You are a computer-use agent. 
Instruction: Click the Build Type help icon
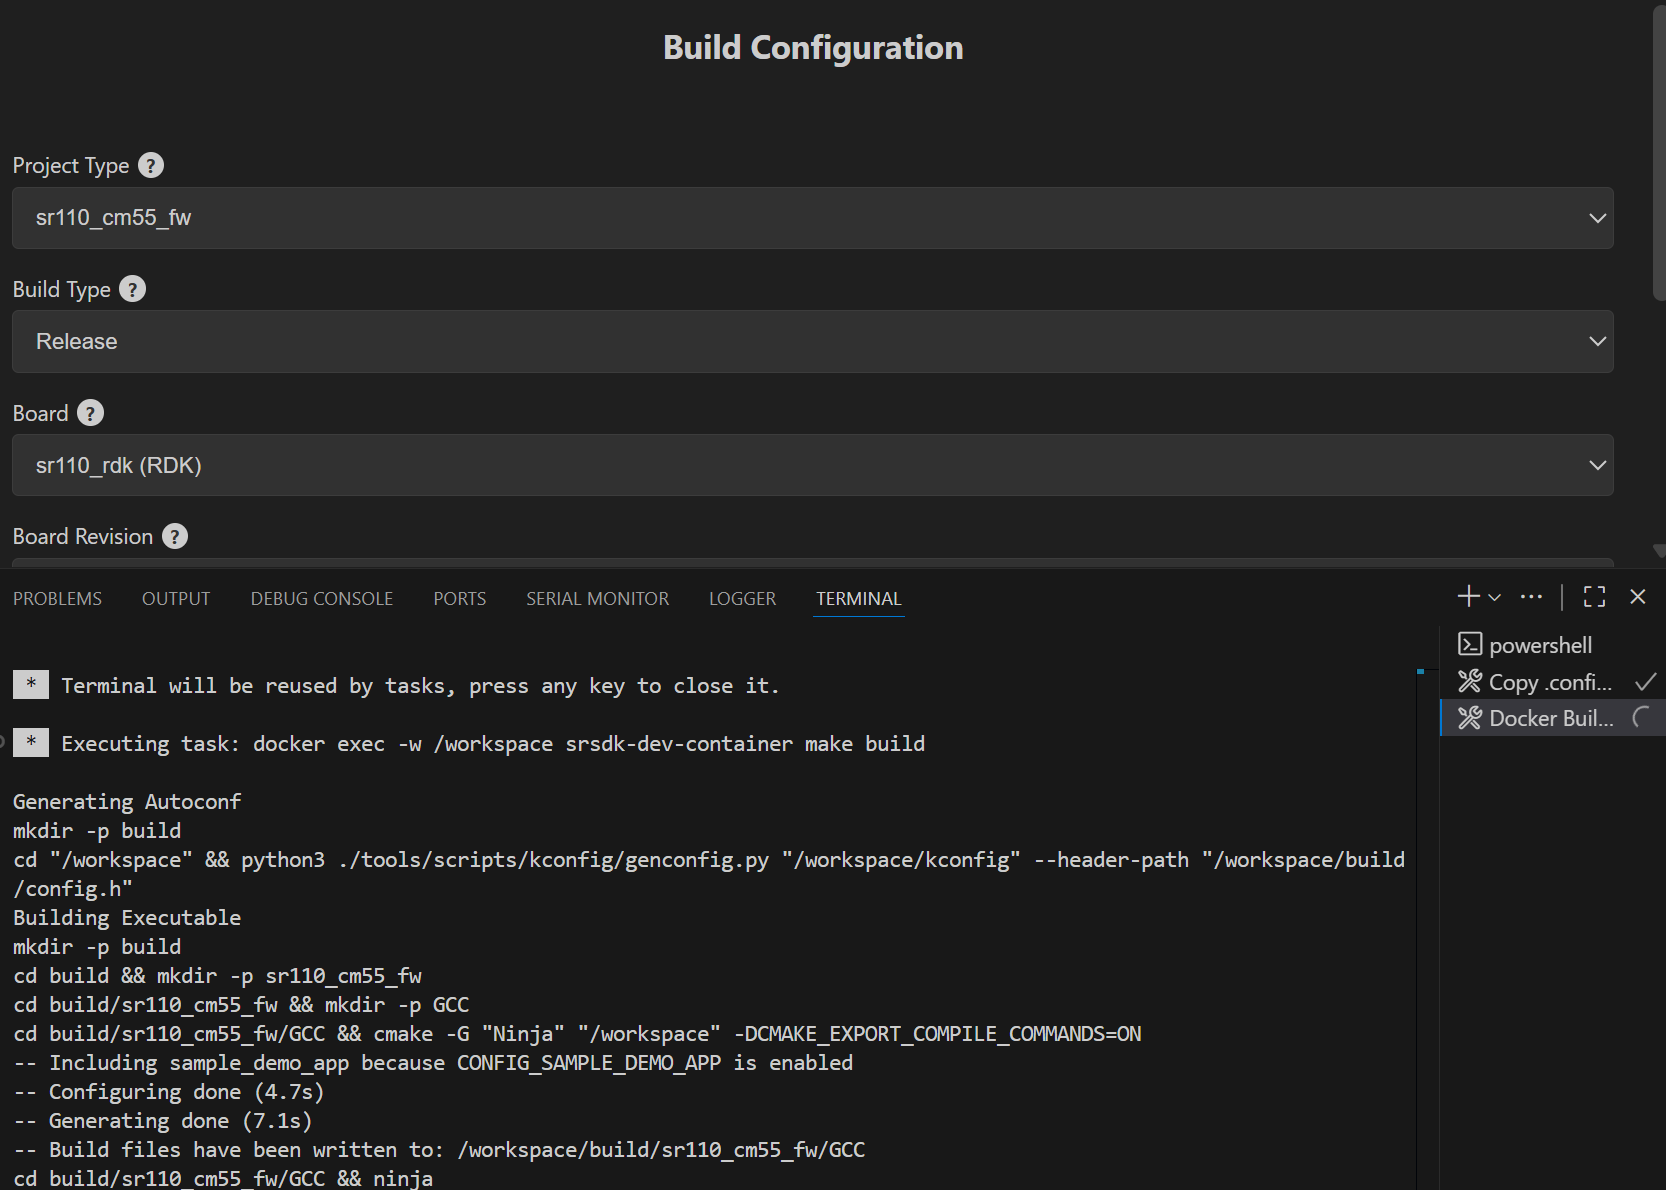pyautogui.click(x=132, y=290)
